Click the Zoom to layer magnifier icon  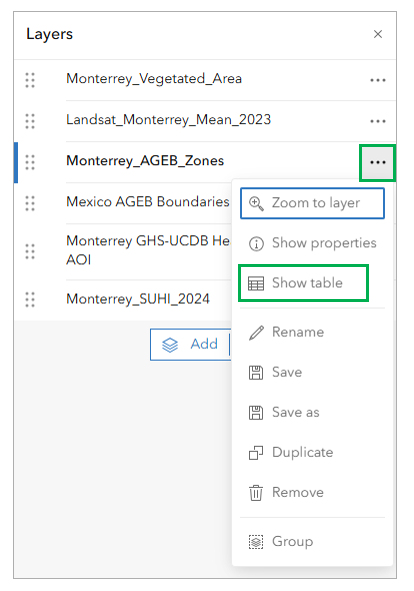click(256, 203)
